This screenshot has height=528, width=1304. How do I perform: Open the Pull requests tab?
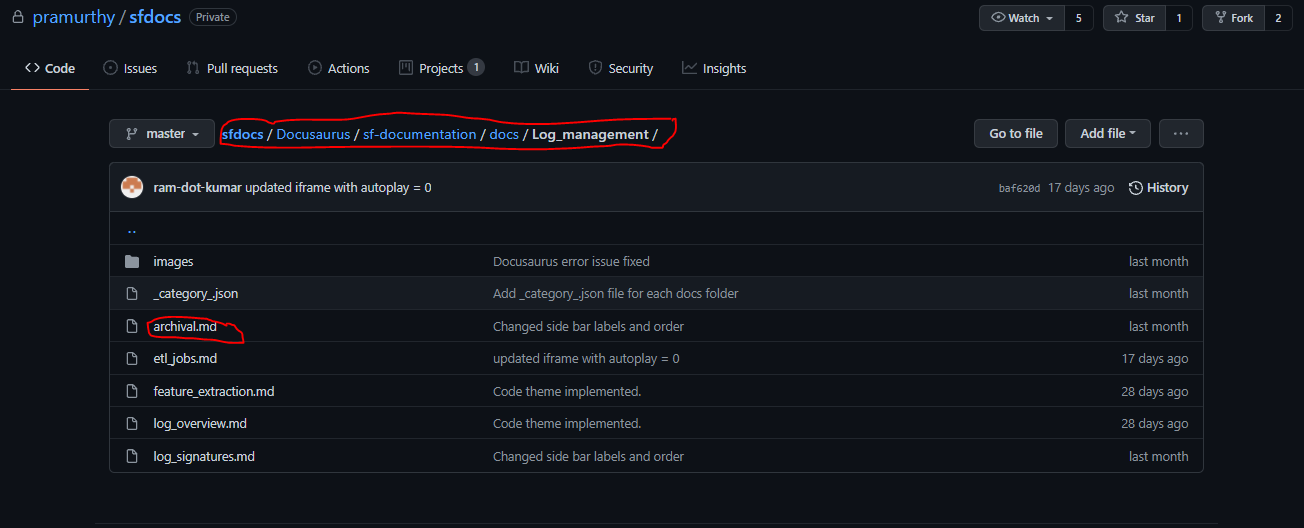(232, 68)
